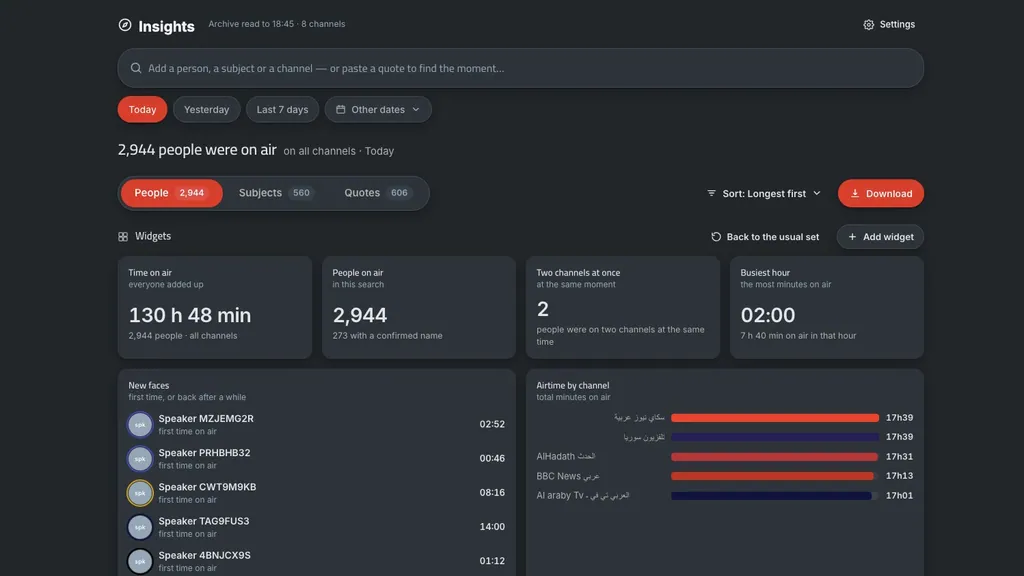Click the New faces widget title

click(x=148, y=385)
